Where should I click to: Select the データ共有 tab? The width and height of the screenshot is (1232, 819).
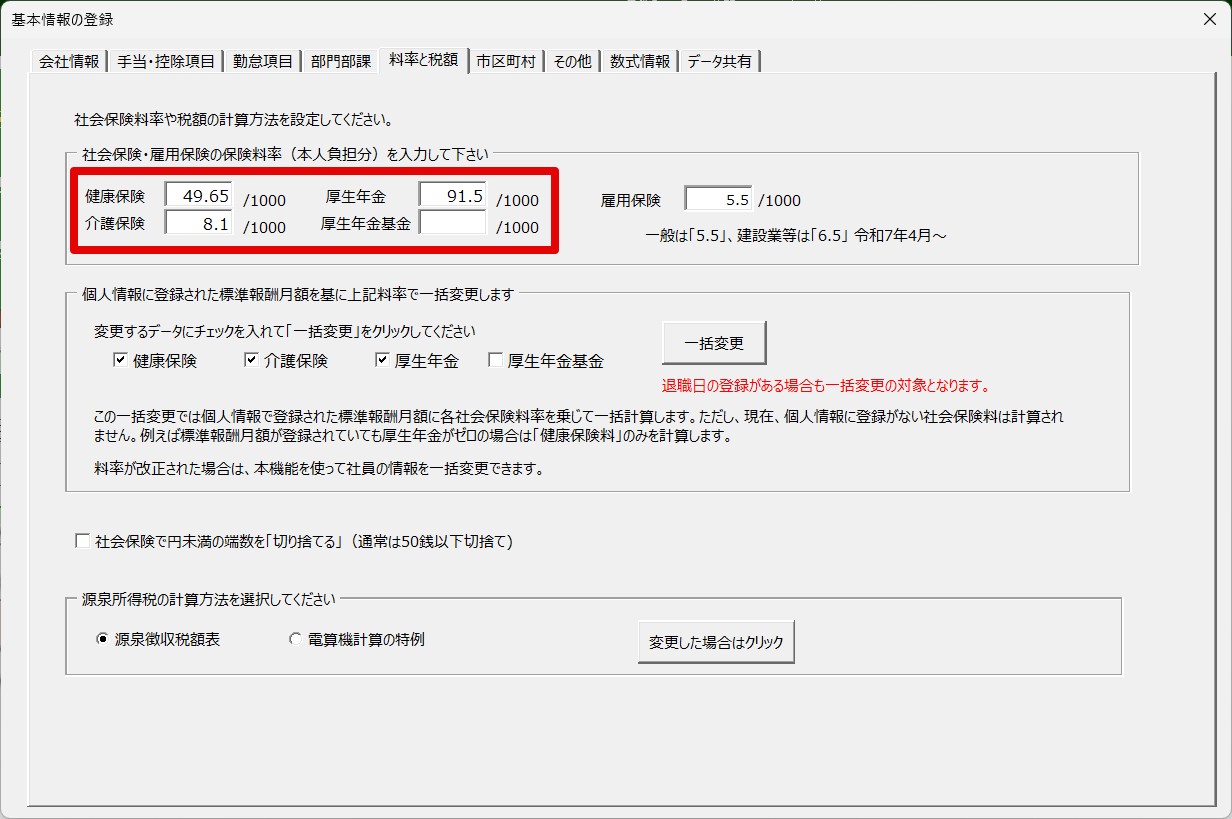719,62
